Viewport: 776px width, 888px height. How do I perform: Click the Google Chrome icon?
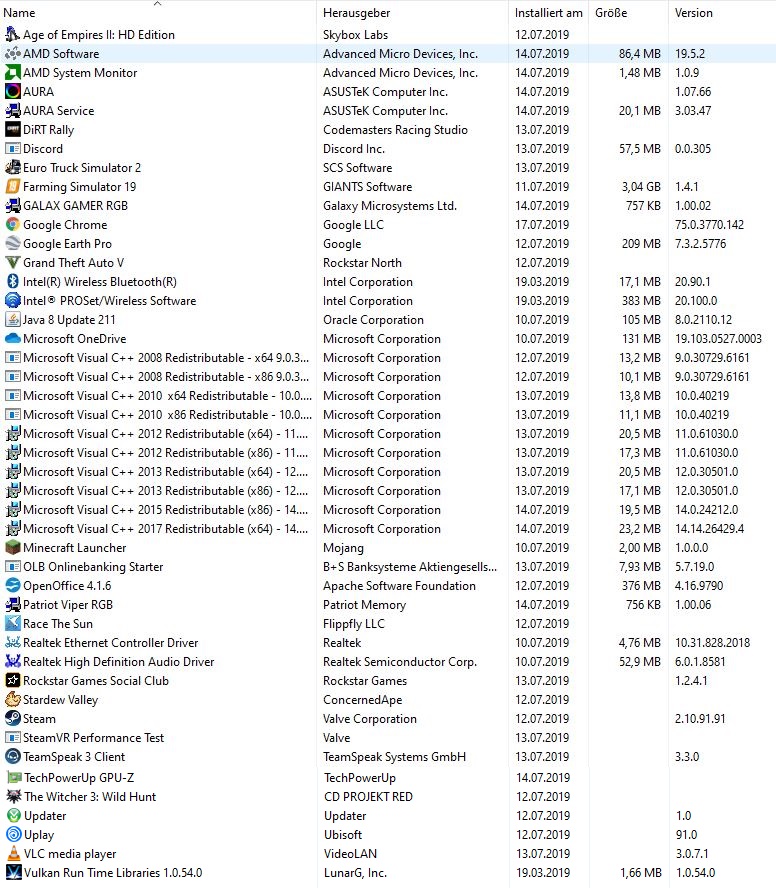point(12,225)
